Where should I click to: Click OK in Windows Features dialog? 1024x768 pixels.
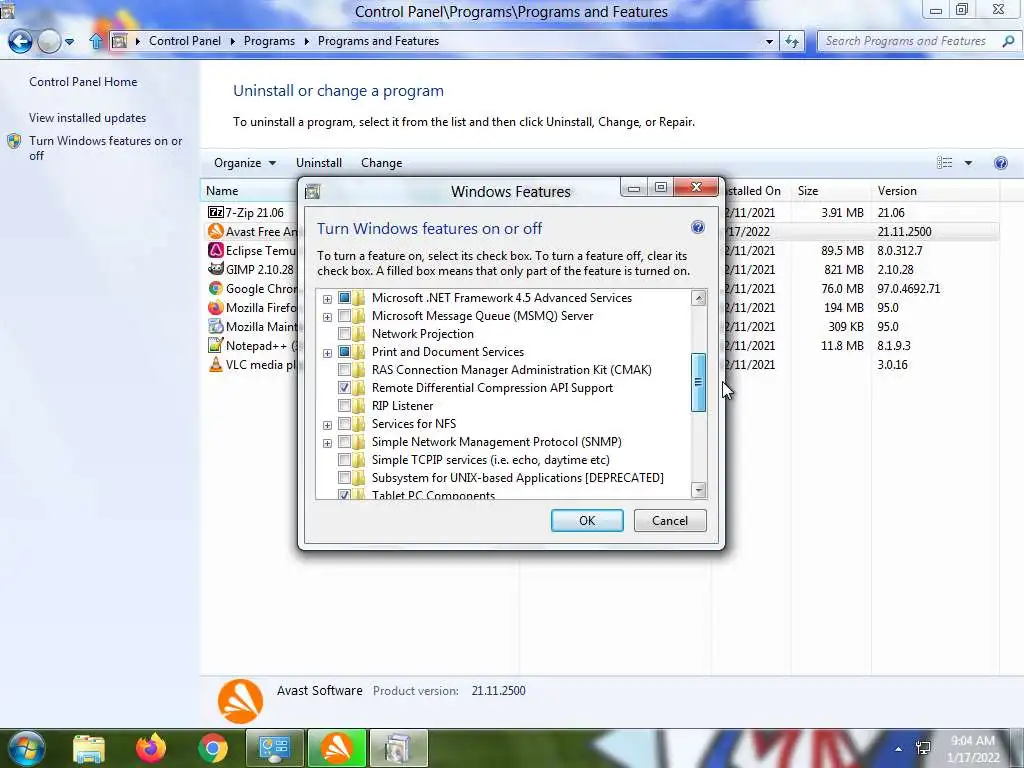(x=587, y=520)
